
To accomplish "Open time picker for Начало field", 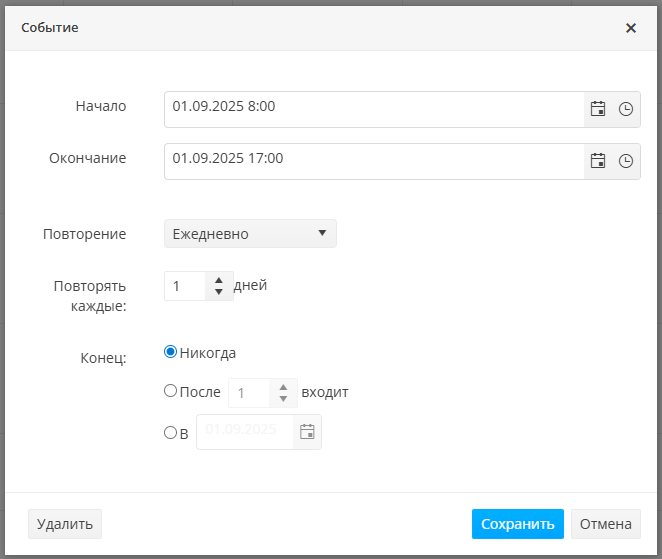I will (626, 109).
